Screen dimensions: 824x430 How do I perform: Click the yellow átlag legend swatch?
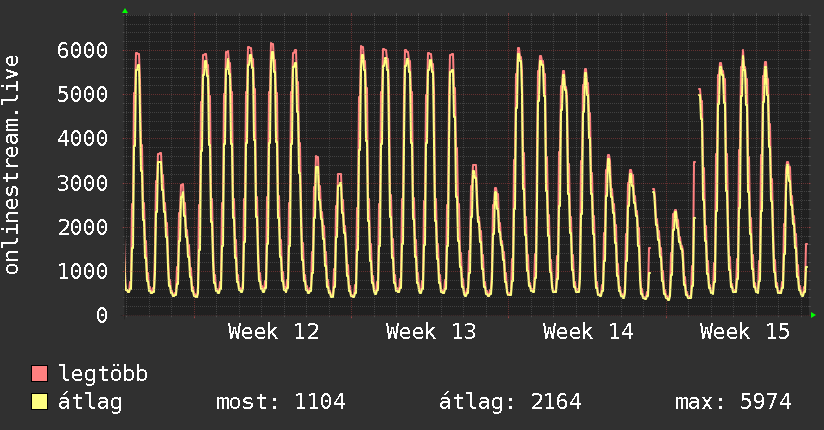(40, 403)
